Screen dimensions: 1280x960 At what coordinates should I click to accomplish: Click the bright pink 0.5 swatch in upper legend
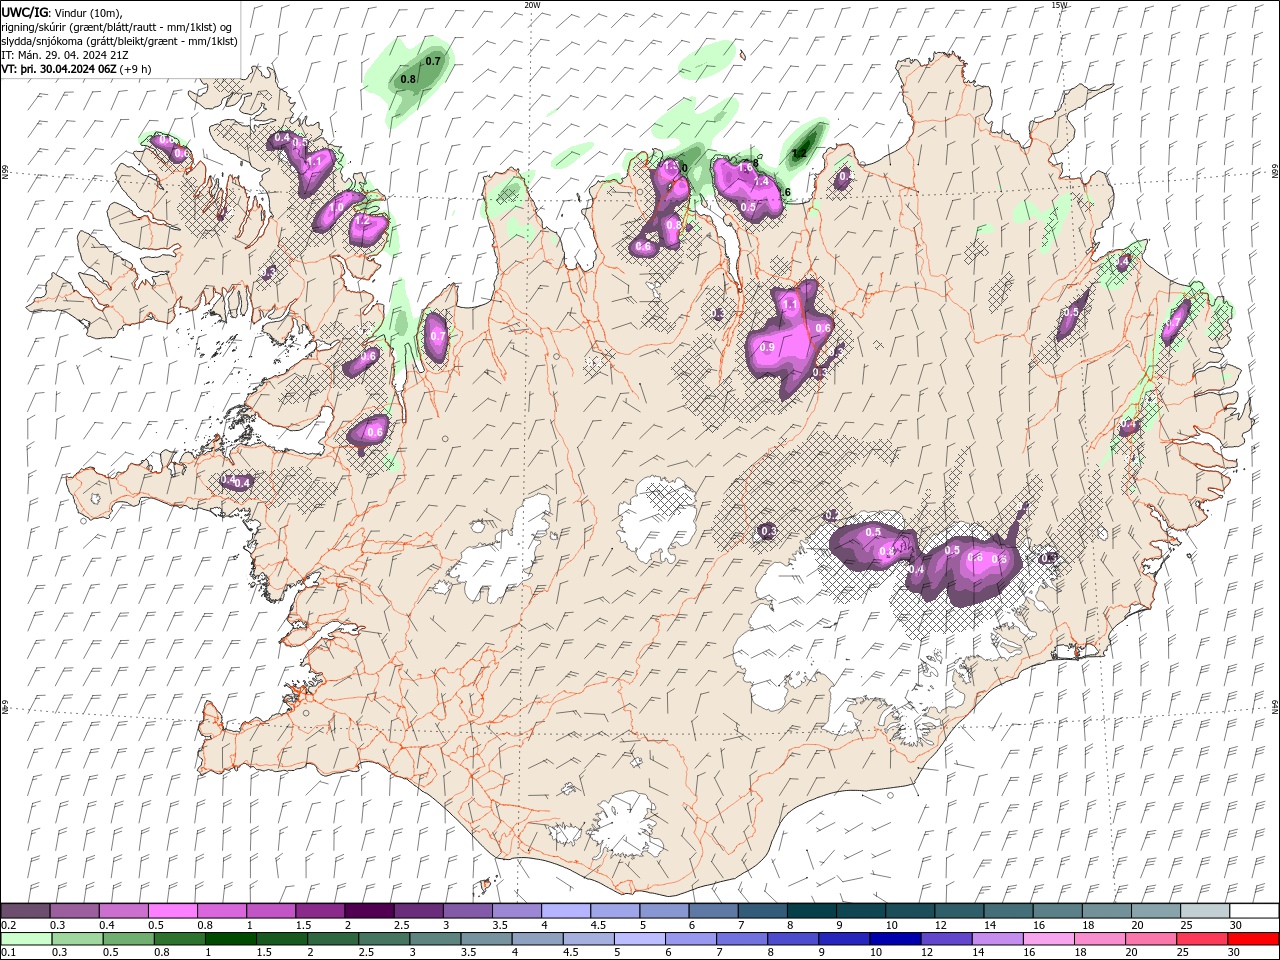click(x=173, y=911)
